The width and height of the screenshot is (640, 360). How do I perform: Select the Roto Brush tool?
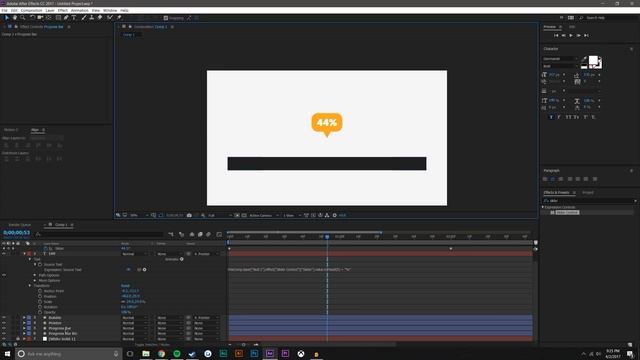click(110, 18)
